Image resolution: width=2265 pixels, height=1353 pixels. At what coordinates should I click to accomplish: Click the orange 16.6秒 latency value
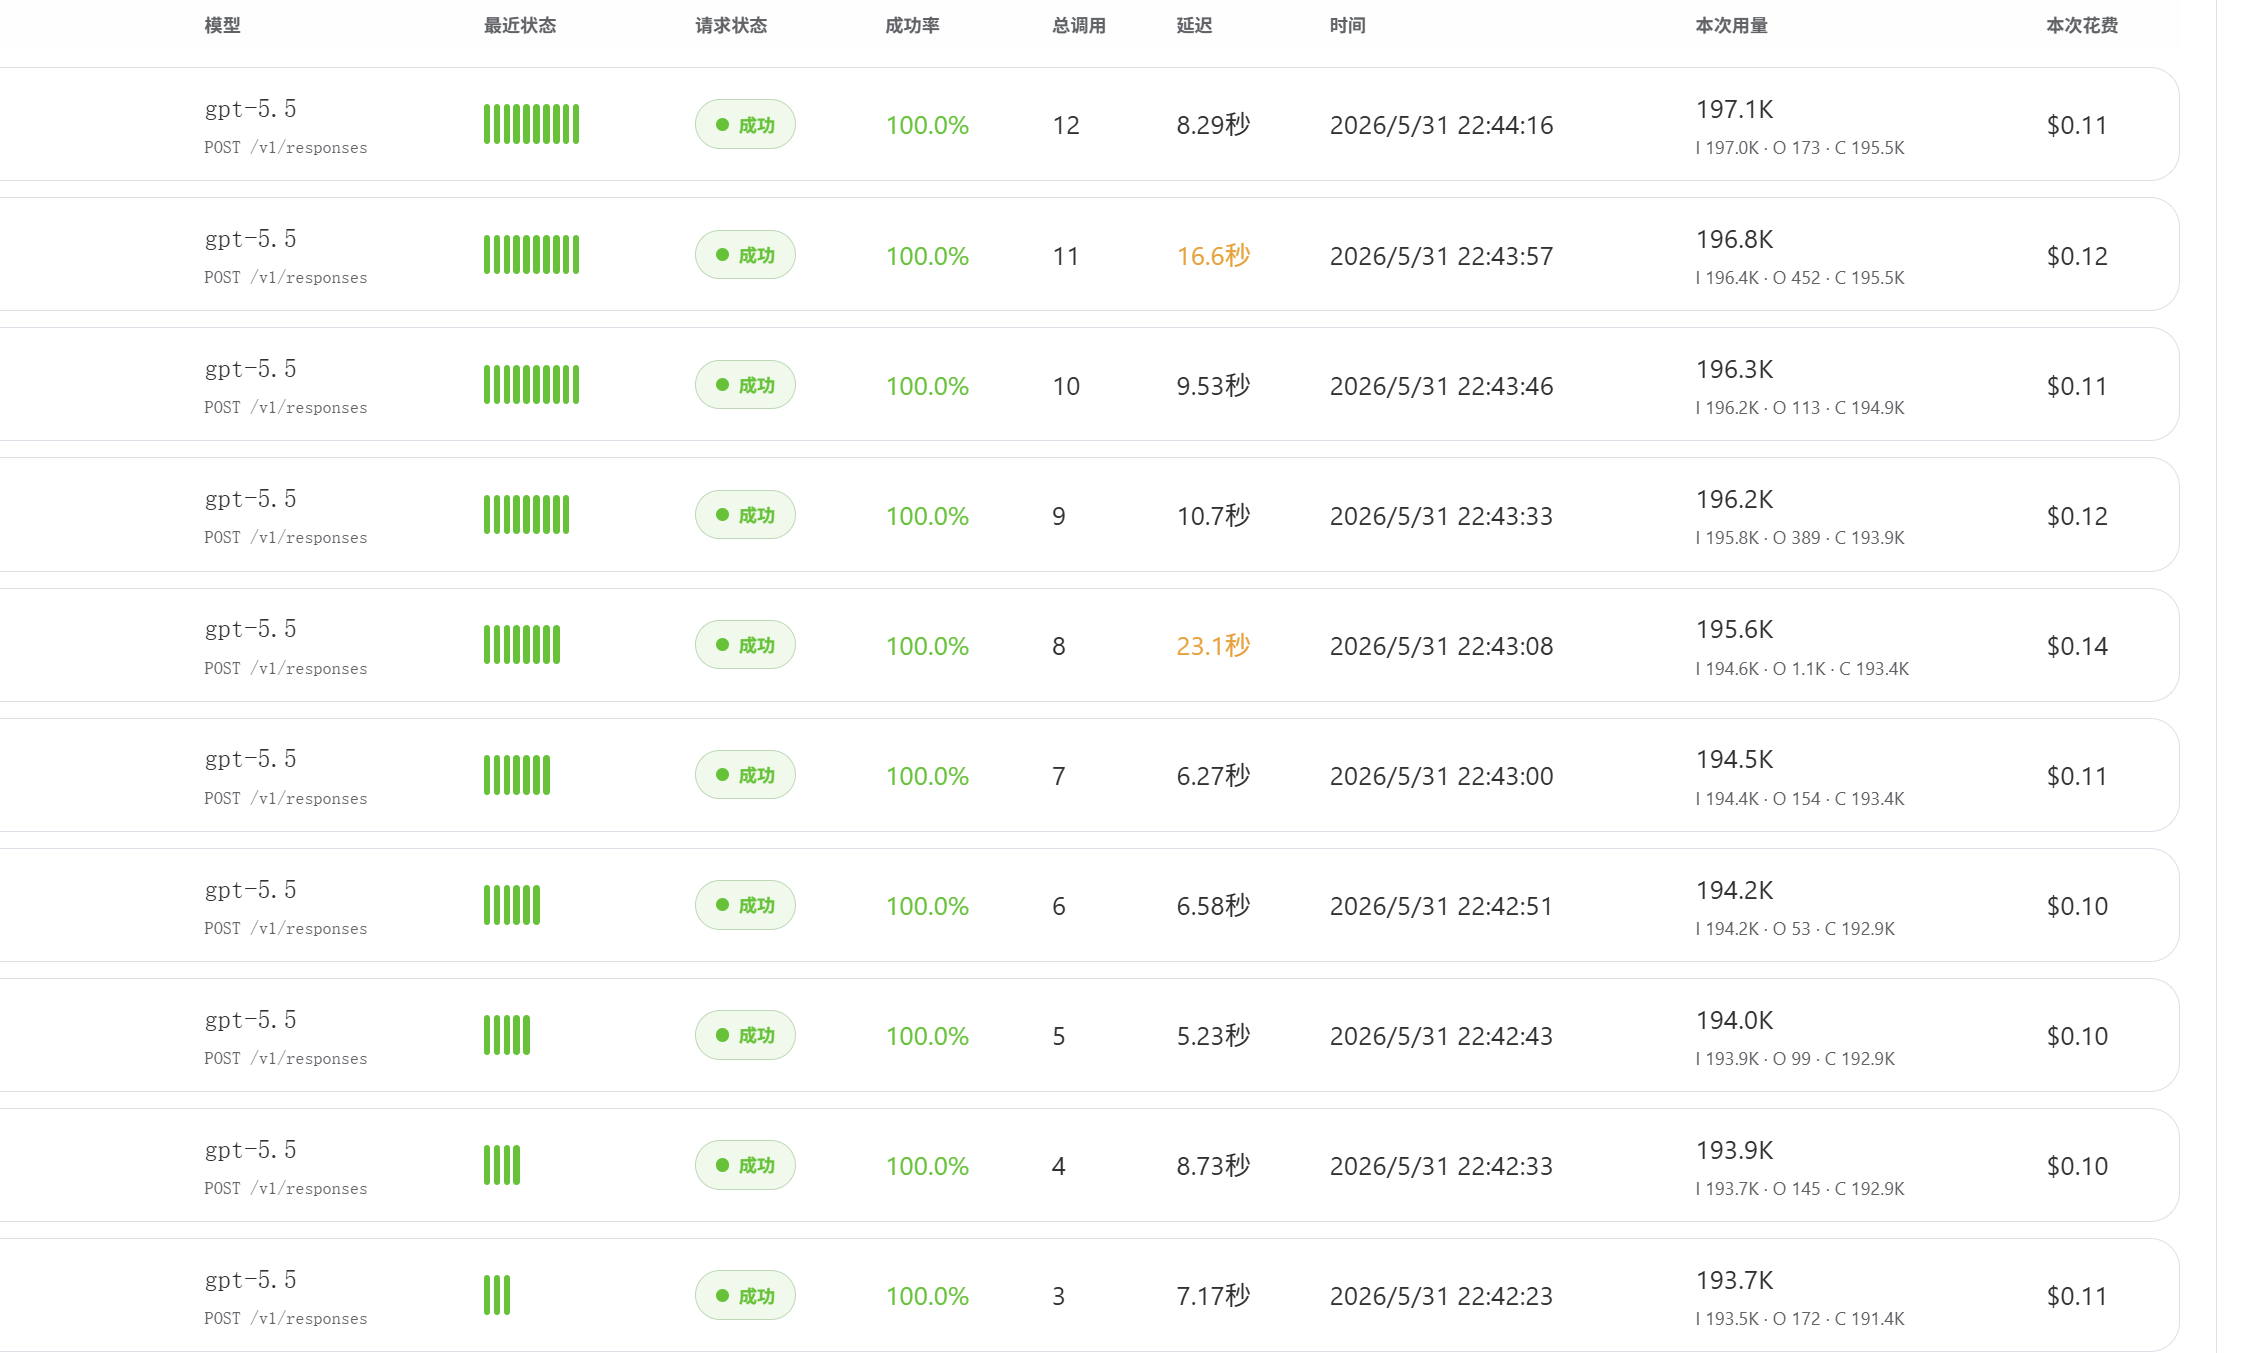click(1213, 256)
